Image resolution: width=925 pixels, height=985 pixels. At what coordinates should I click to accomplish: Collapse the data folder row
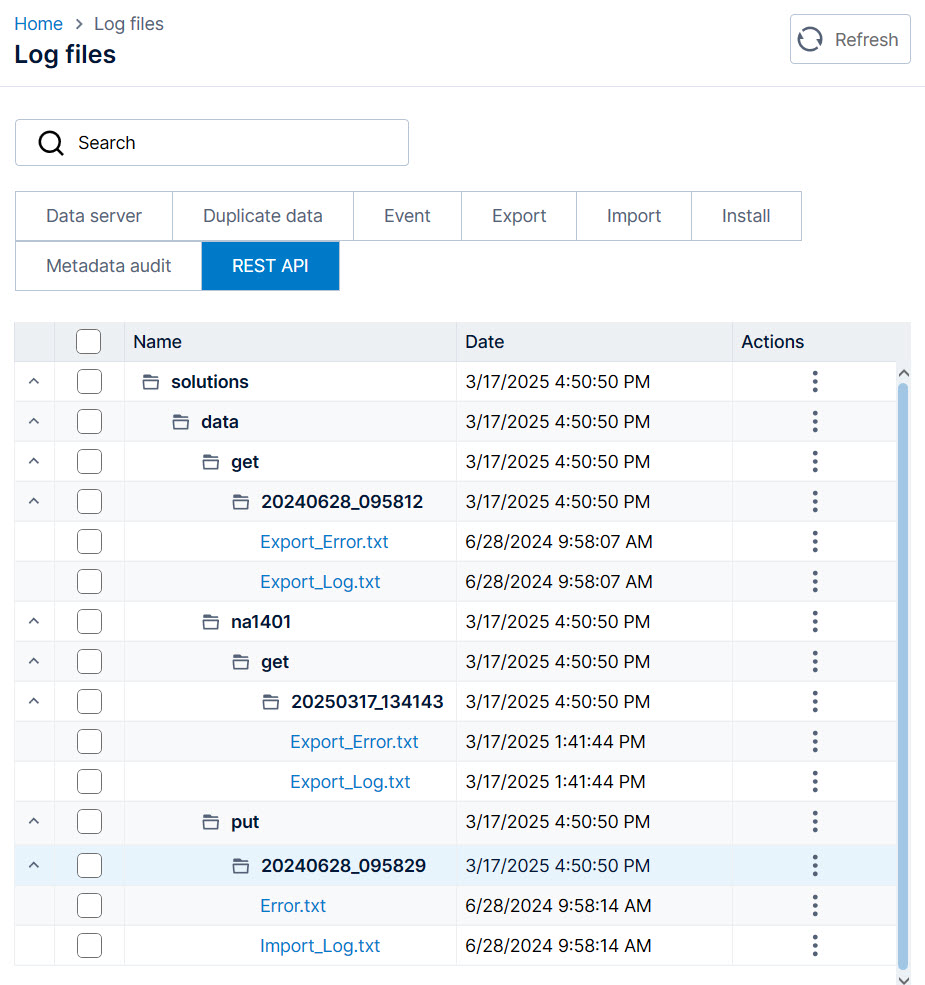33,421
